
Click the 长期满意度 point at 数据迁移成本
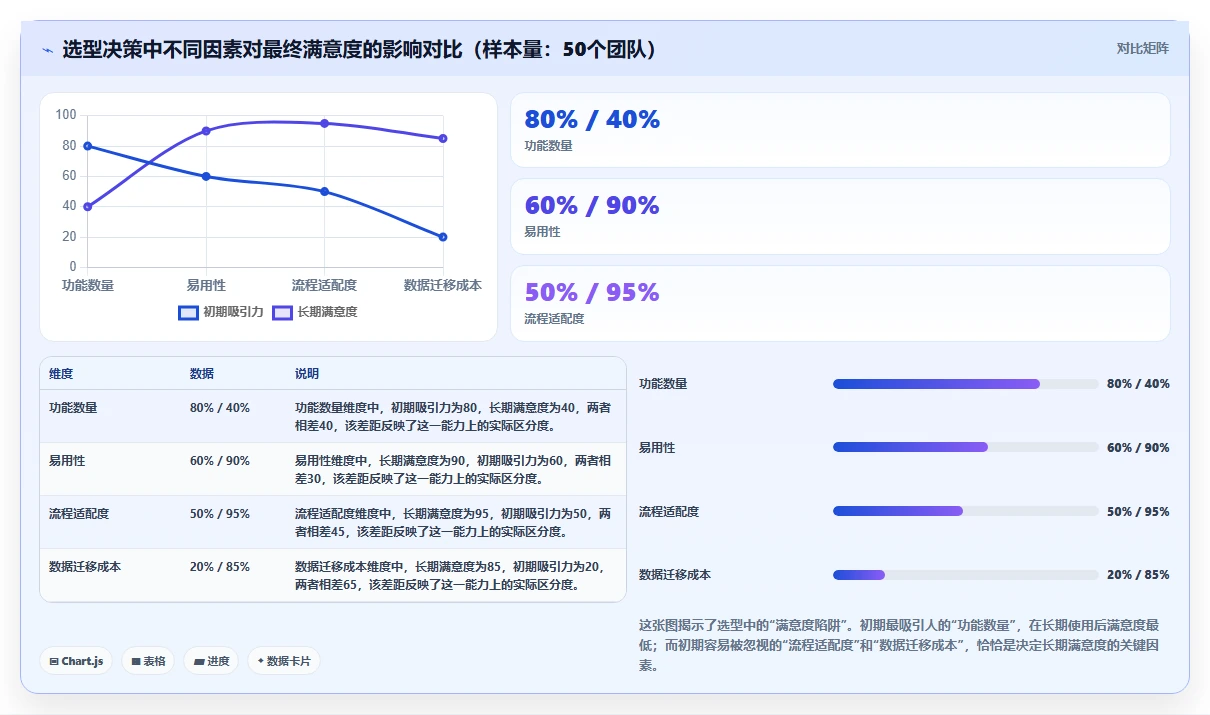click(442, 138)
